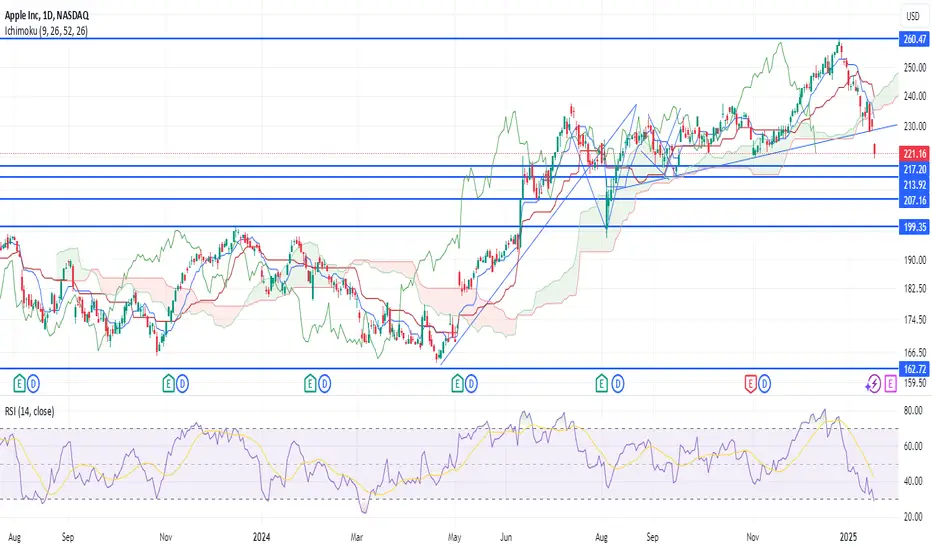
Task: Click the earnings E icon for February 2024
Action: [x=310, y=384]
